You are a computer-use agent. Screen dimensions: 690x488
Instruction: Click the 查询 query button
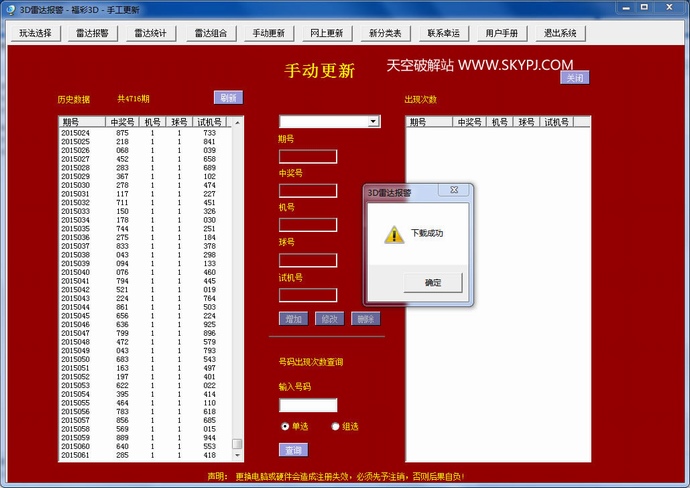(292, 450)
